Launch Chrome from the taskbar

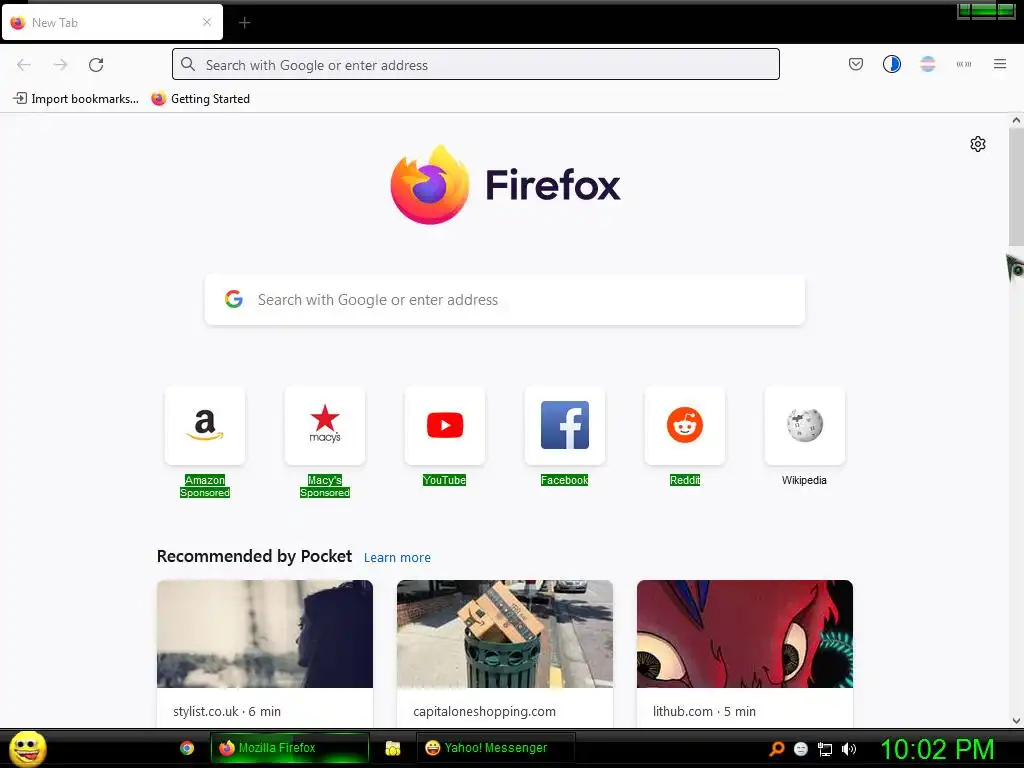pos(187,748)
